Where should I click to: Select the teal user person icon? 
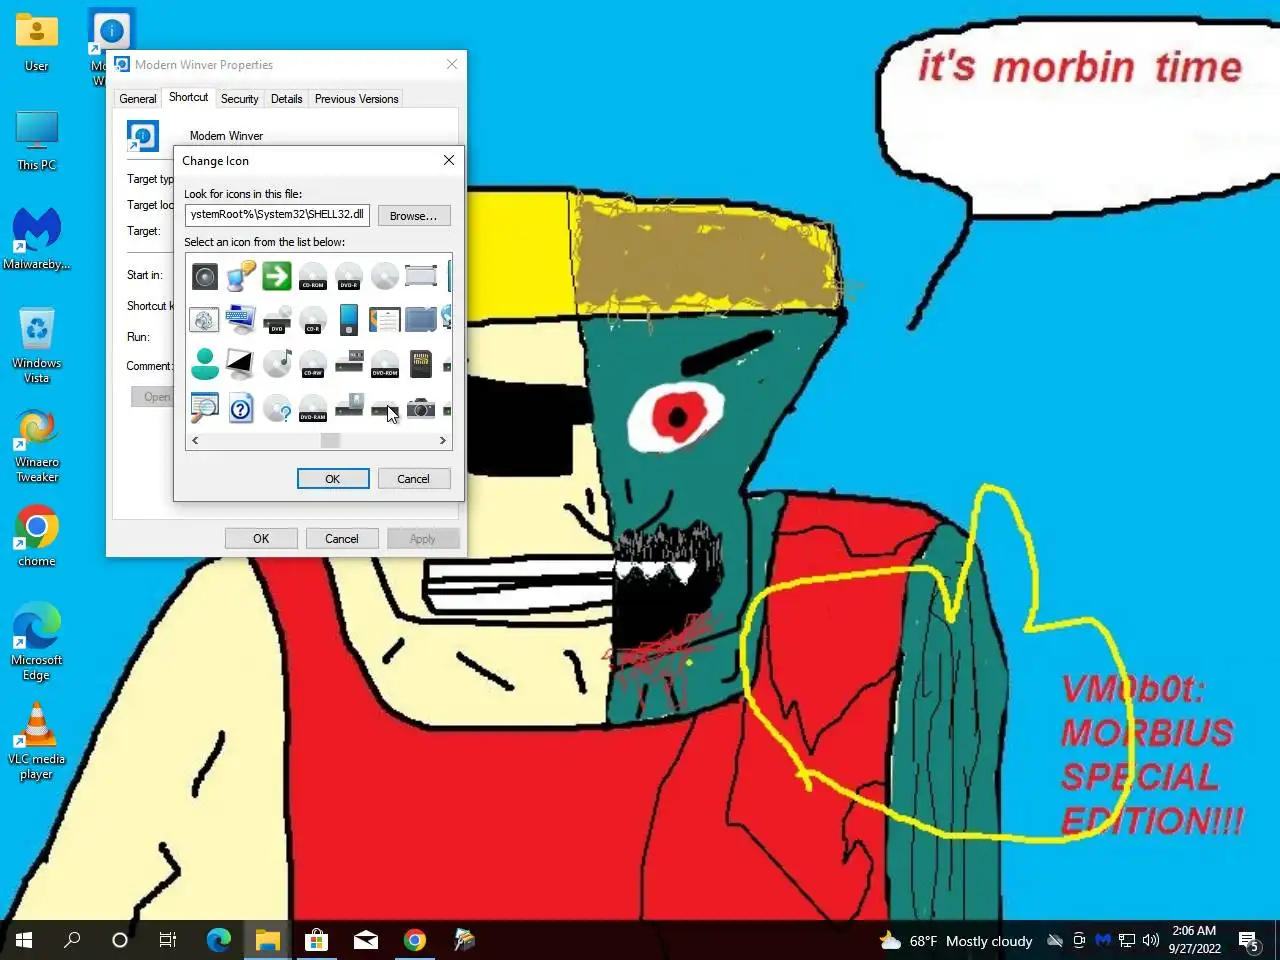205,364
